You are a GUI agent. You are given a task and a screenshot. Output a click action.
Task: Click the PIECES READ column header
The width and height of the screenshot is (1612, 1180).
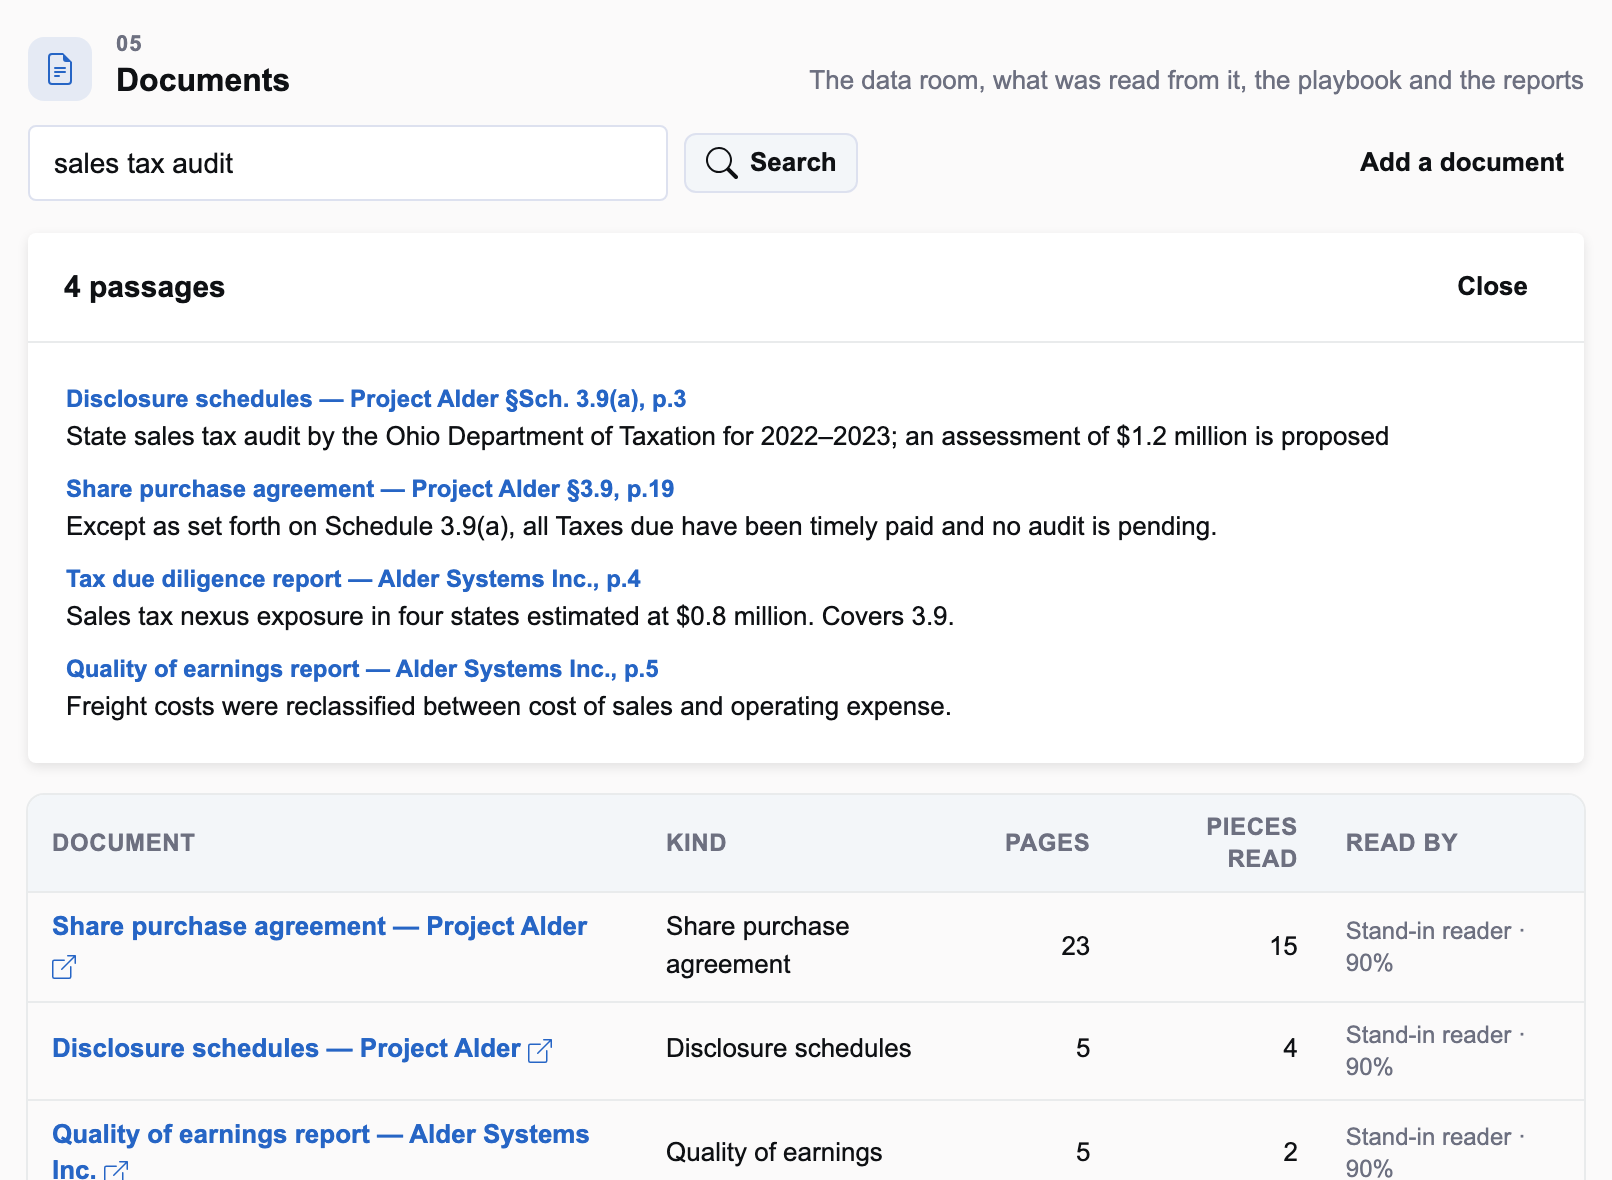coord(1252,843)
